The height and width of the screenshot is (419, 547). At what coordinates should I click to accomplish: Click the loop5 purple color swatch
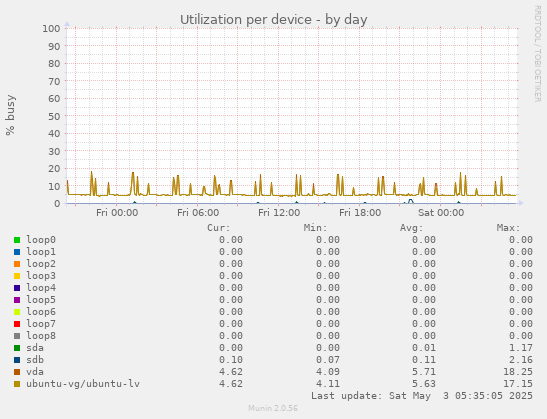[x=17, y=300]
